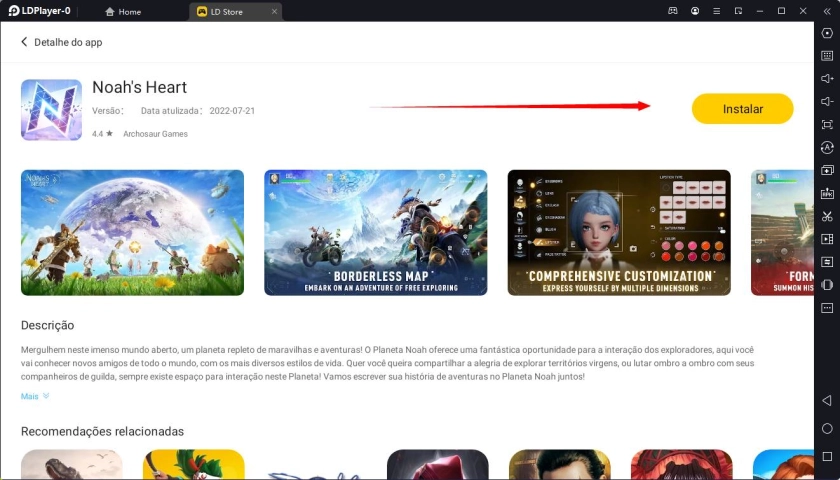Open the Comprehensive Customization screenshot
This screenshot has height=480, width=840.
pos(619,232)
